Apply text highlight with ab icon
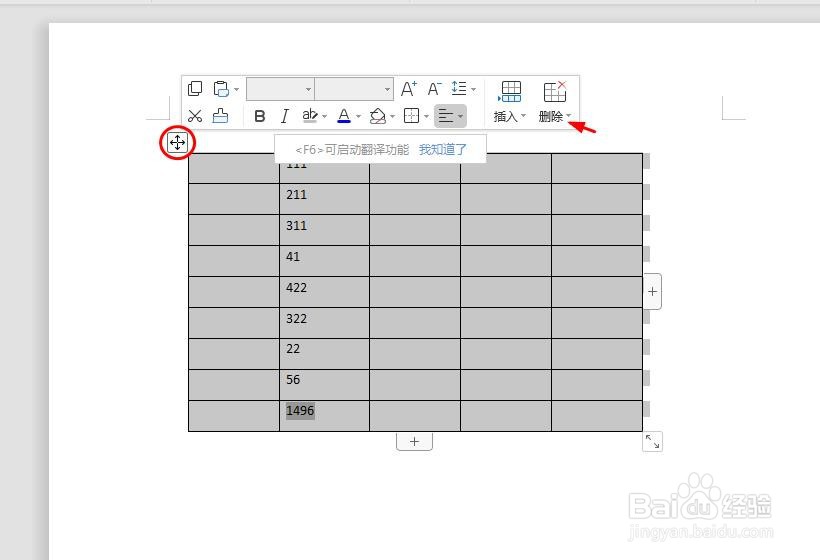820x560 pixels. (310, 115)
